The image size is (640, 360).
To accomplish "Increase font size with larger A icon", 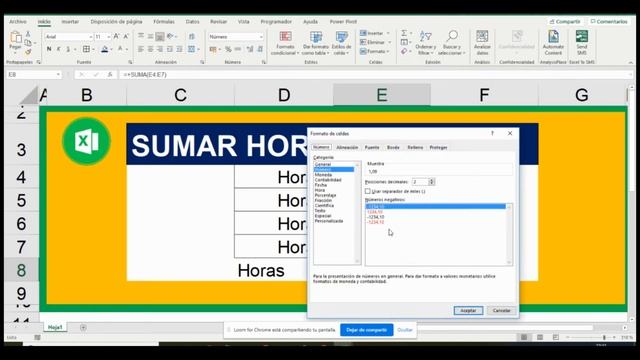I will [x=116, y=37].
